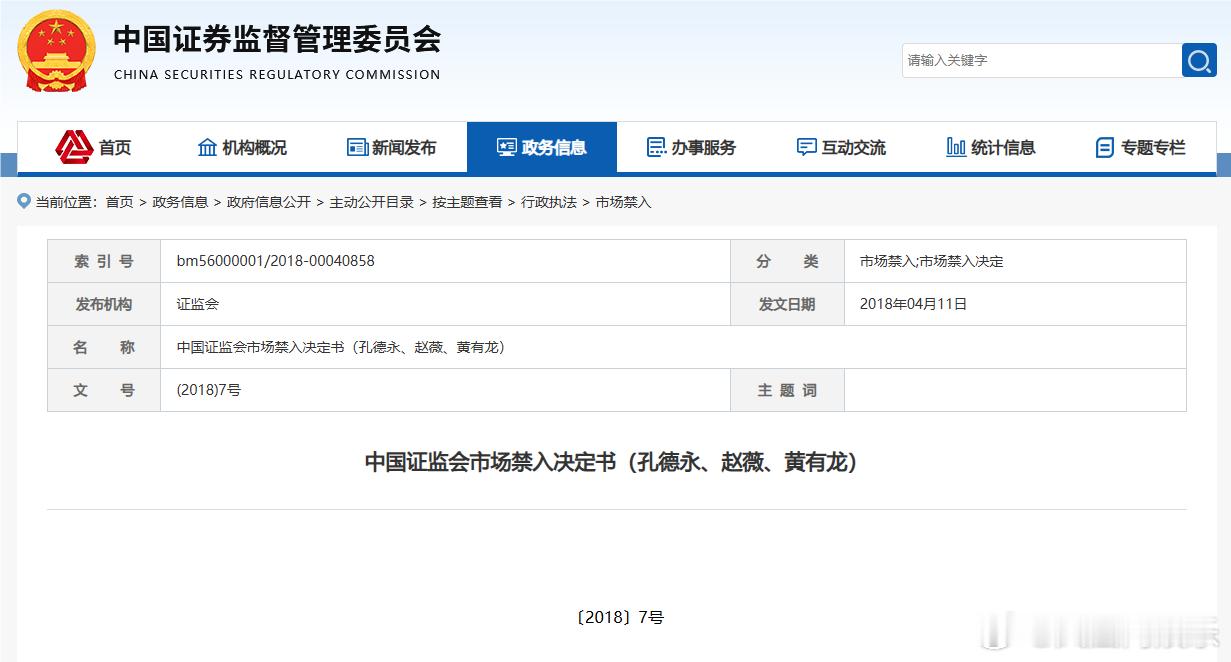The image size is (1231, 662).
Task: Click the 发文日期 label
Action: [x=787, y=304]
